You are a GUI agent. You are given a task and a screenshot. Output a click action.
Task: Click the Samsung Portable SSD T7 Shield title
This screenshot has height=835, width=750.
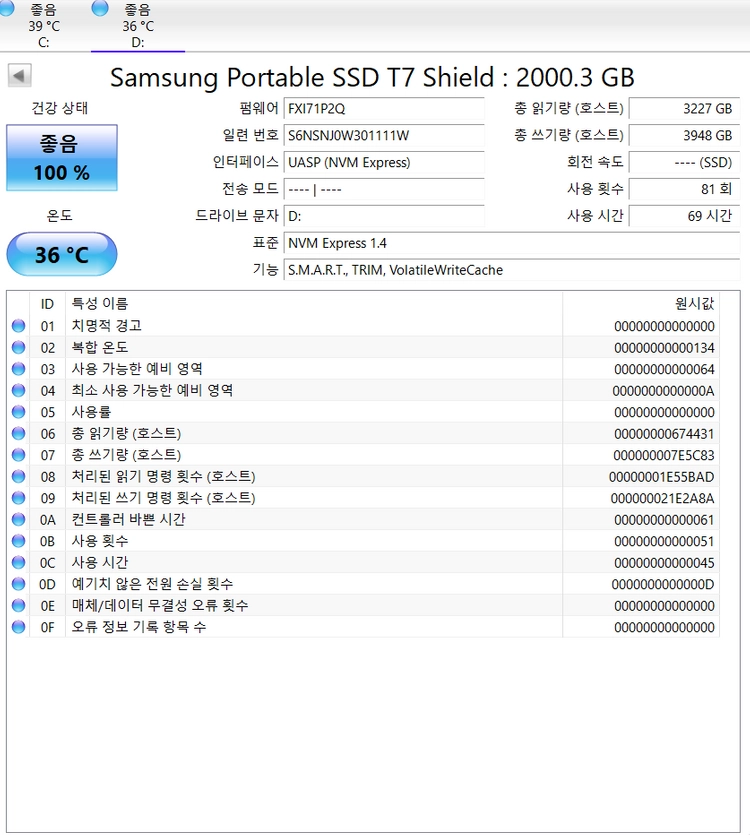372,77
